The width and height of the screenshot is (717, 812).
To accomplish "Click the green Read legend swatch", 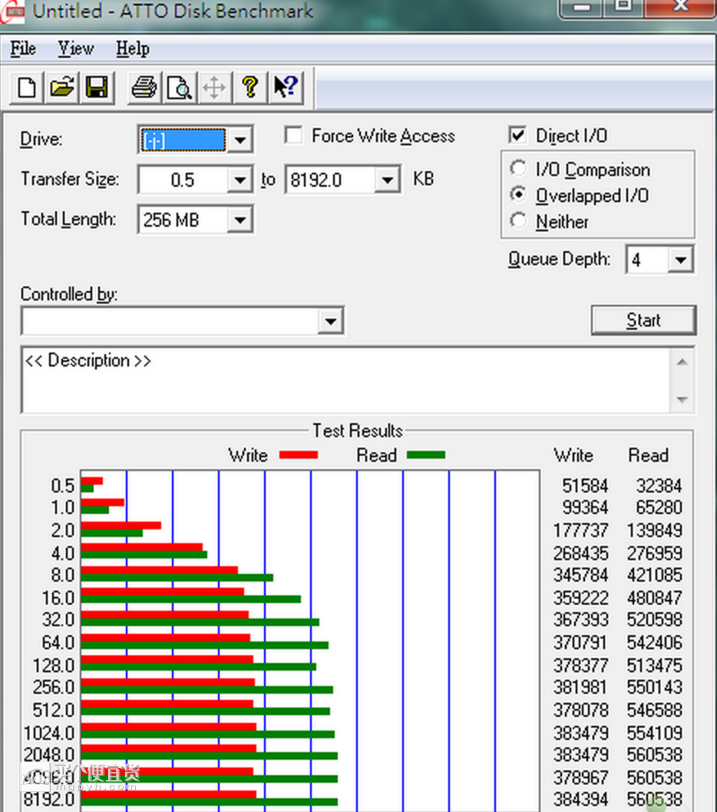I will pos(426,455).
